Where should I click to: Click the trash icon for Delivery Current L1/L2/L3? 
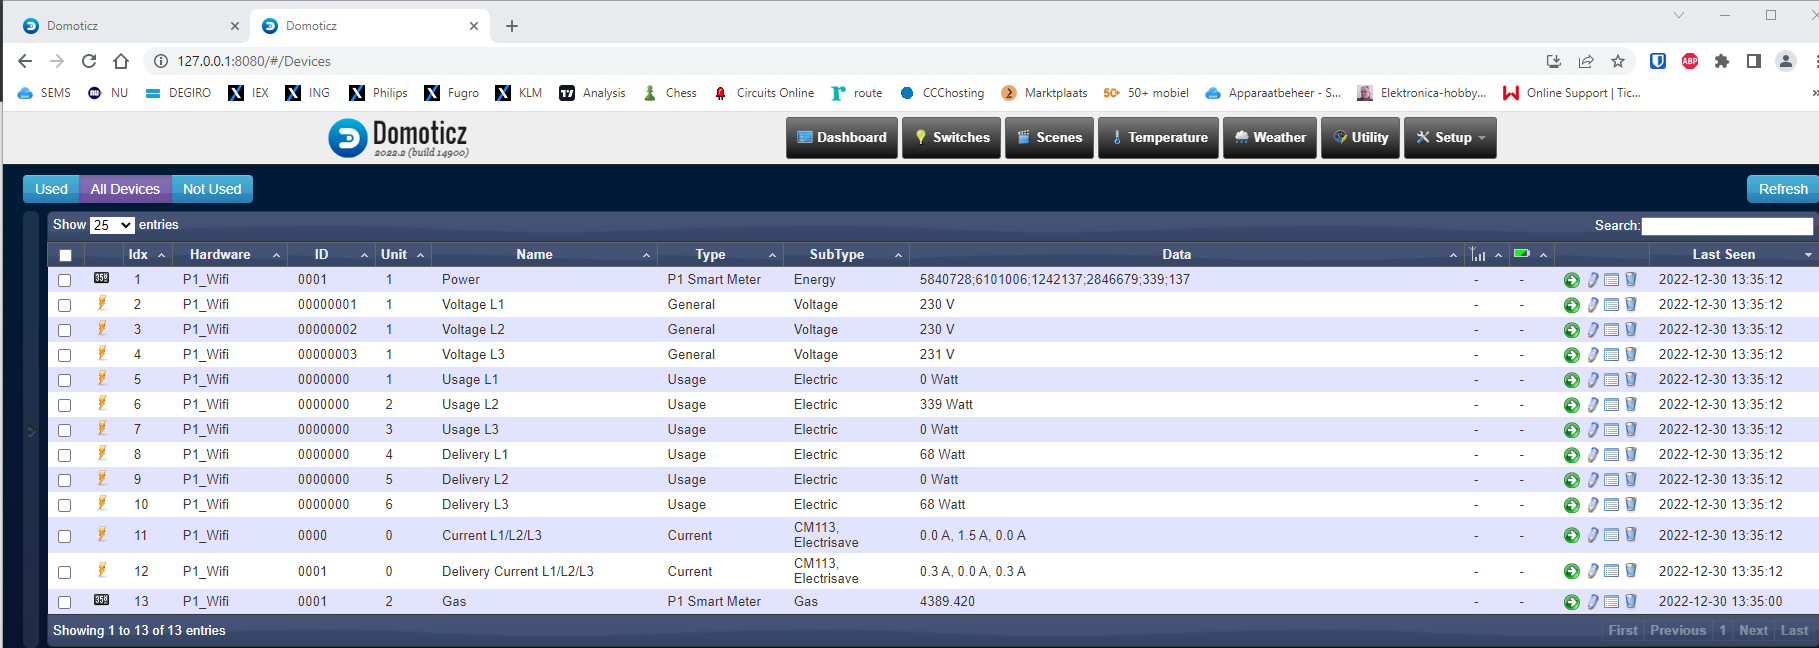tap(1631, 571)
